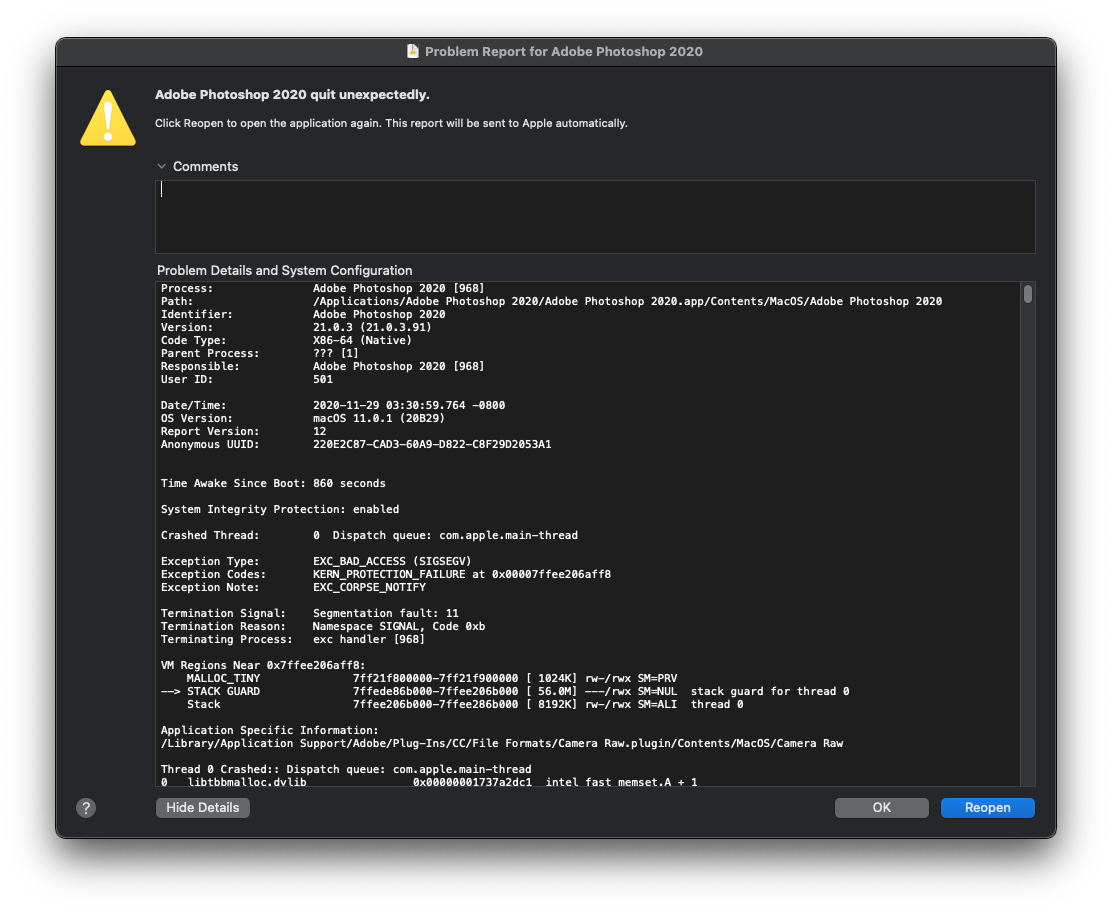This screenshot has width=1112, height=912.
Task: Click 'Application Specific Information:' line
Action: coord(269,730)
